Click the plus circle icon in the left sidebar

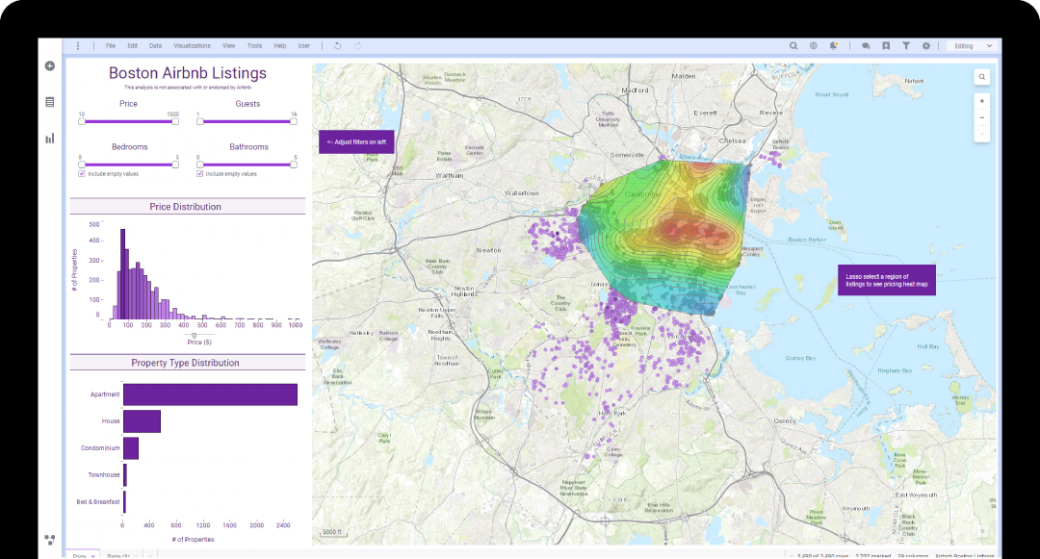pyautogui.click(x=50, y=66)
